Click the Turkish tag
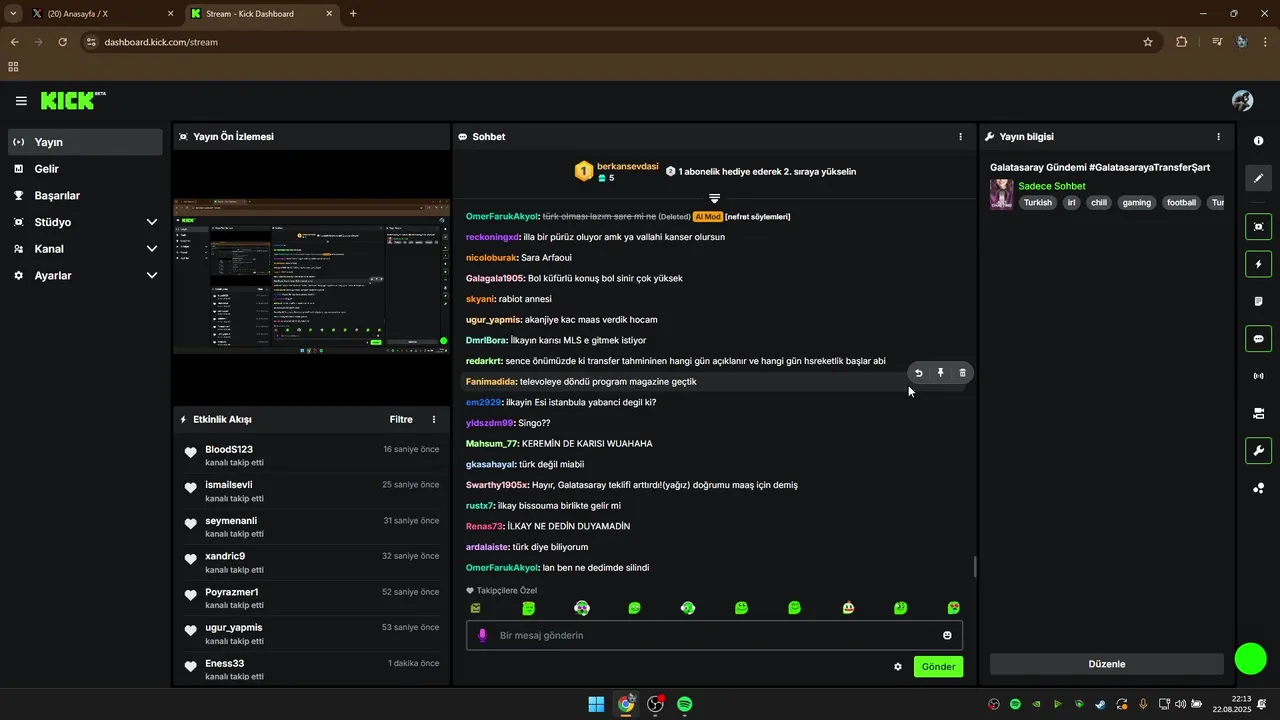Viewport: 1280px width, 720px height. (1038, 202)
